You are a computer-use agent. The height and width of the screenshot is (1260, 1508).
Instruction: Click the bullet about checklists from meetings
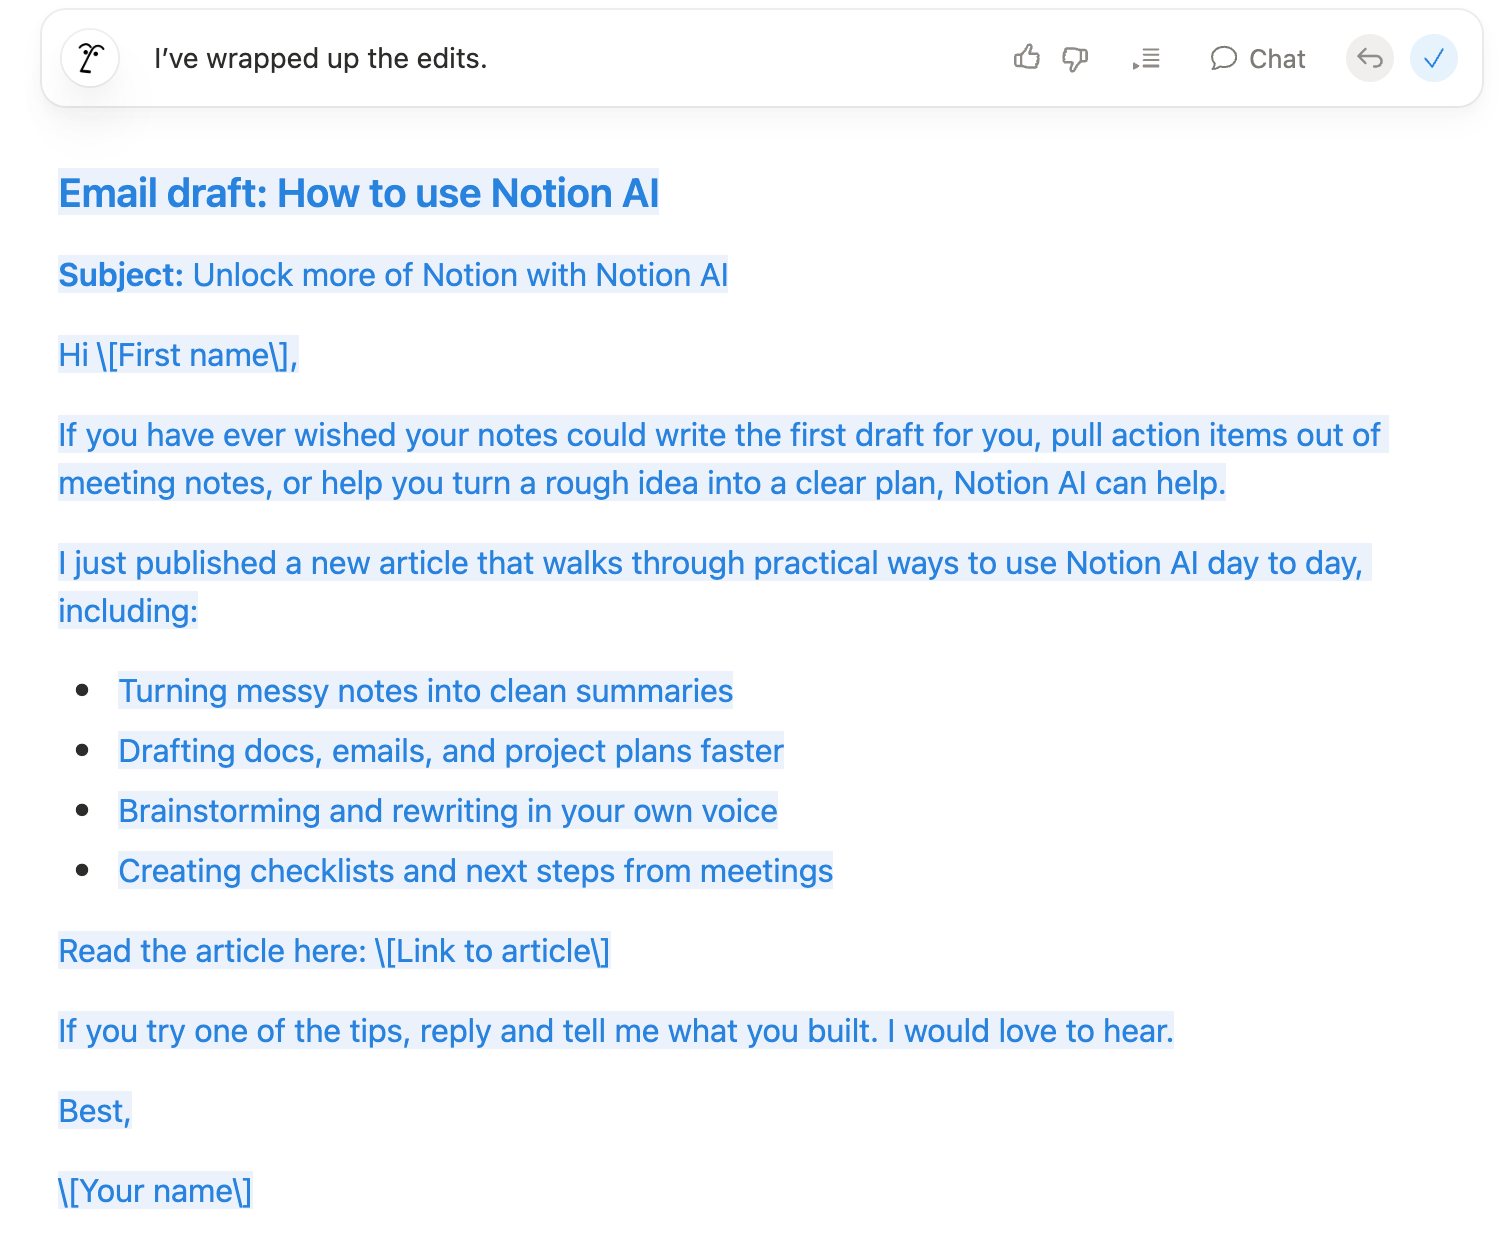click(x=475, y=870)
